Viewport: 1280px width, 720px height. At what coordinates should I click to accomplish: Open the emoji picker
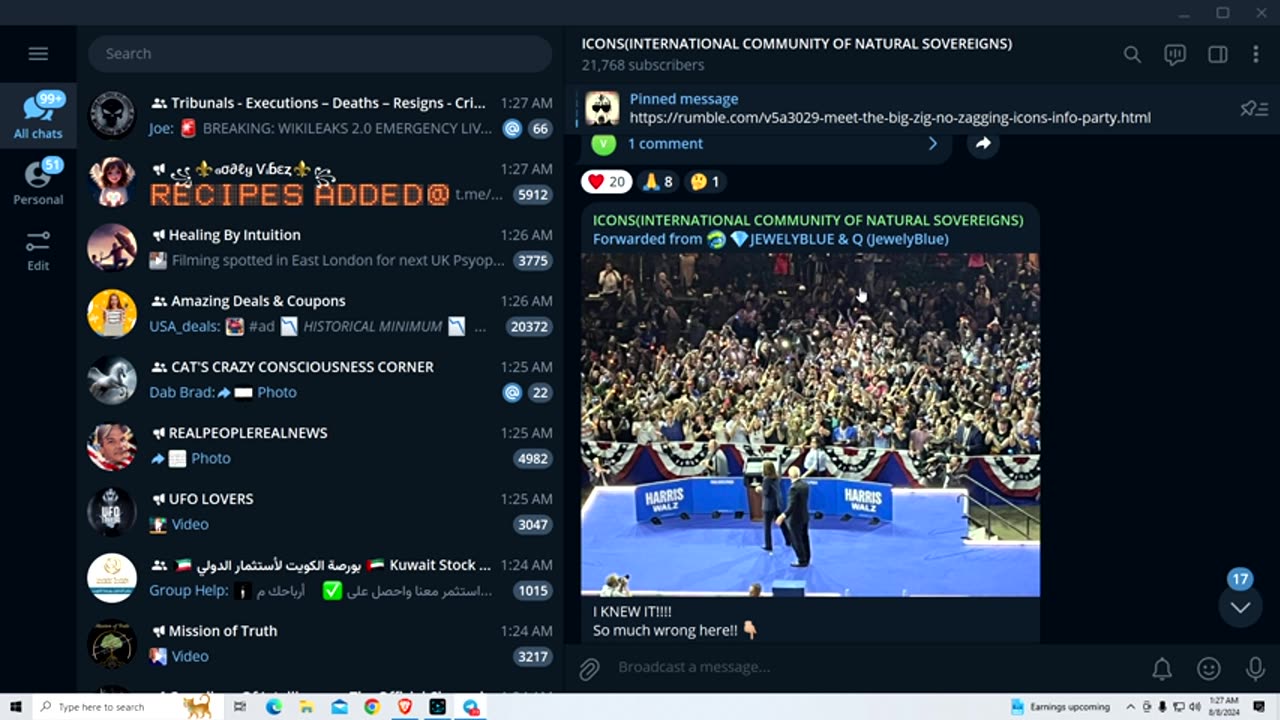(x=1209, y=668)
